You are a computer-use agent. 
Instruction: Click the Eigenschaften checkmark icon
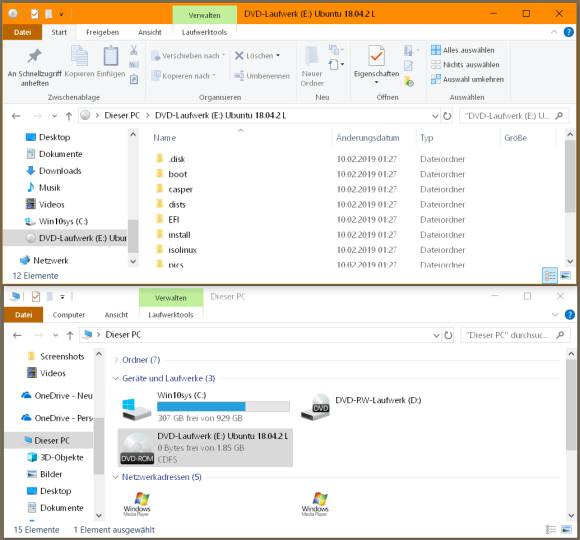tap(376, 55)
